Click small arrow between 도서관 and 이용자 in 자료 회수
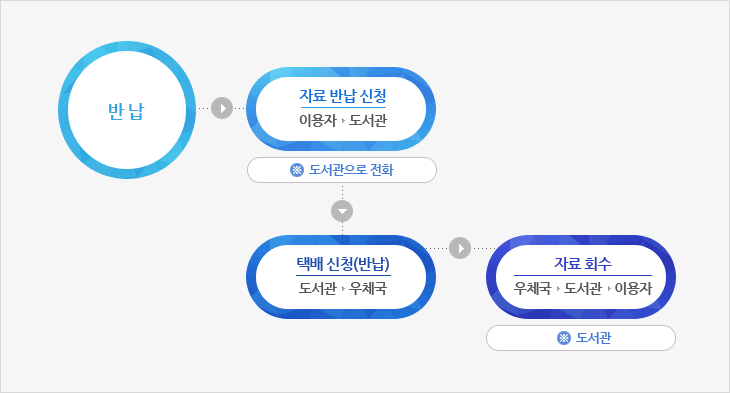Image resolution: width=730 pixels, height=393 pixels. click(x=608, y=289)
